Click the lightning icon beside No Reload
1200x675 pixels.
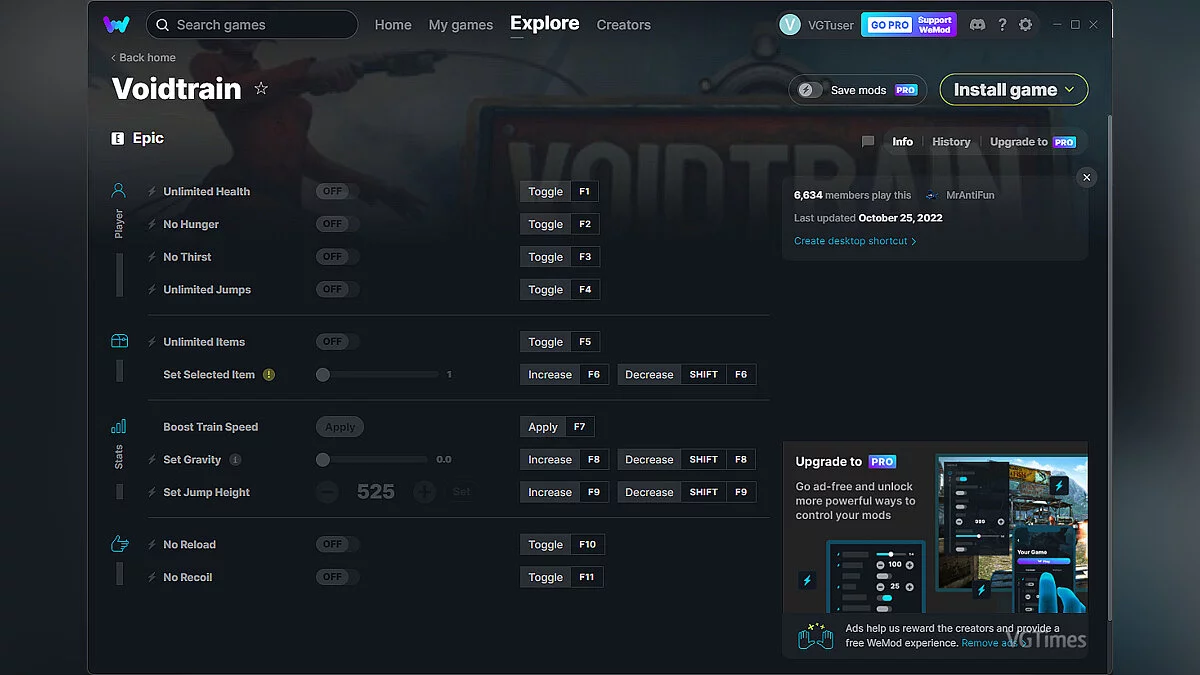(x=152, y=545)
